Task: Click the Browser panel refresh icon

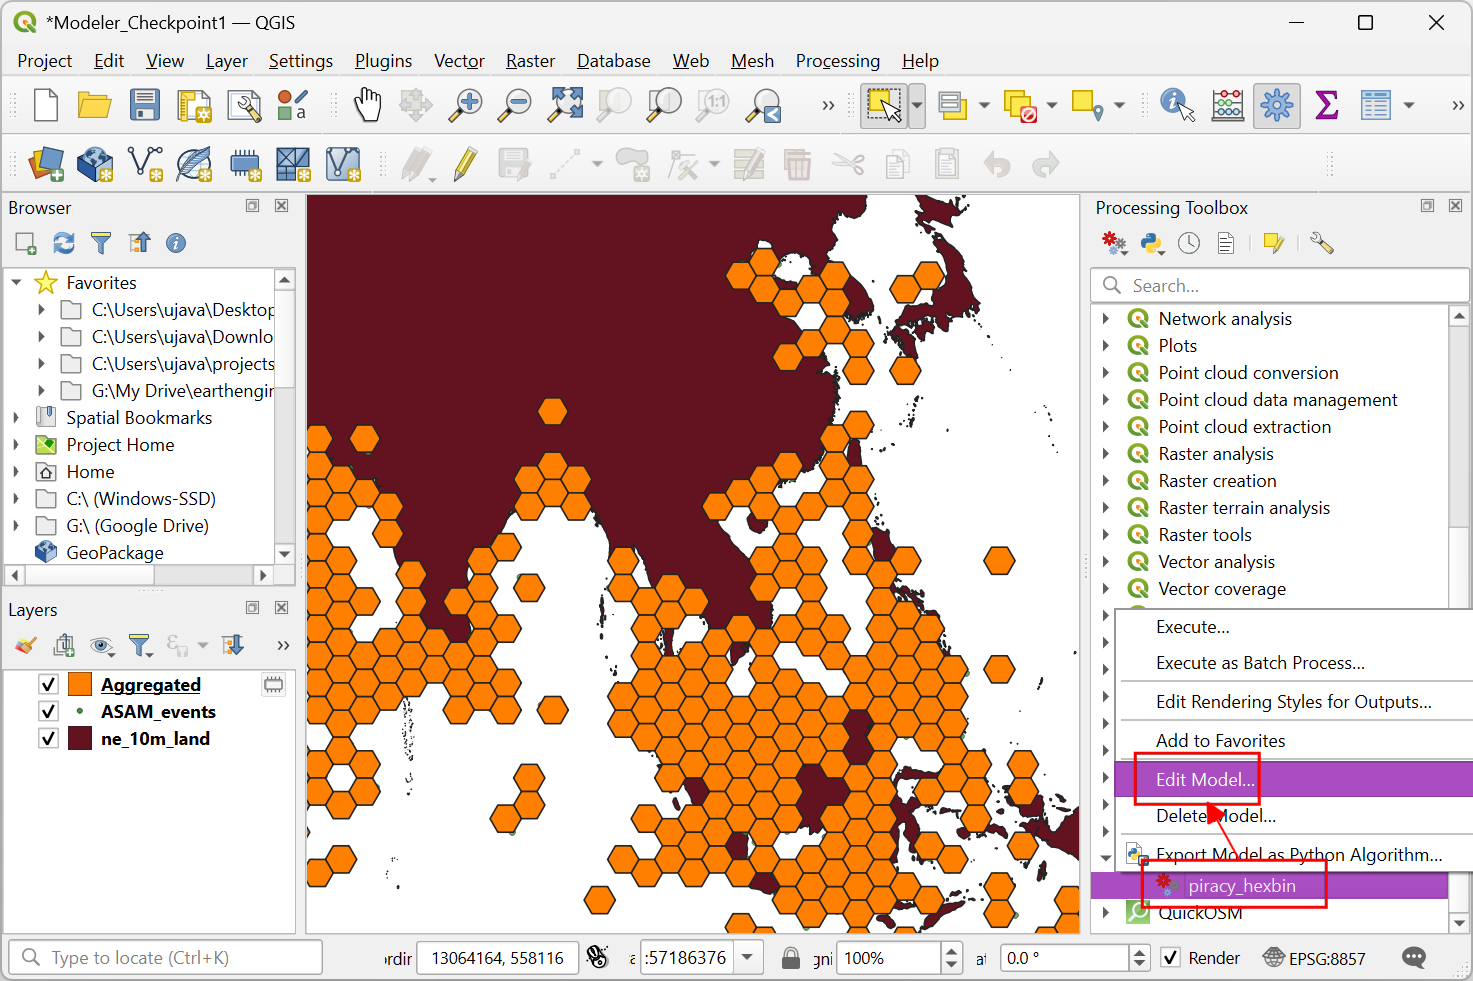Action: [64, 243]
